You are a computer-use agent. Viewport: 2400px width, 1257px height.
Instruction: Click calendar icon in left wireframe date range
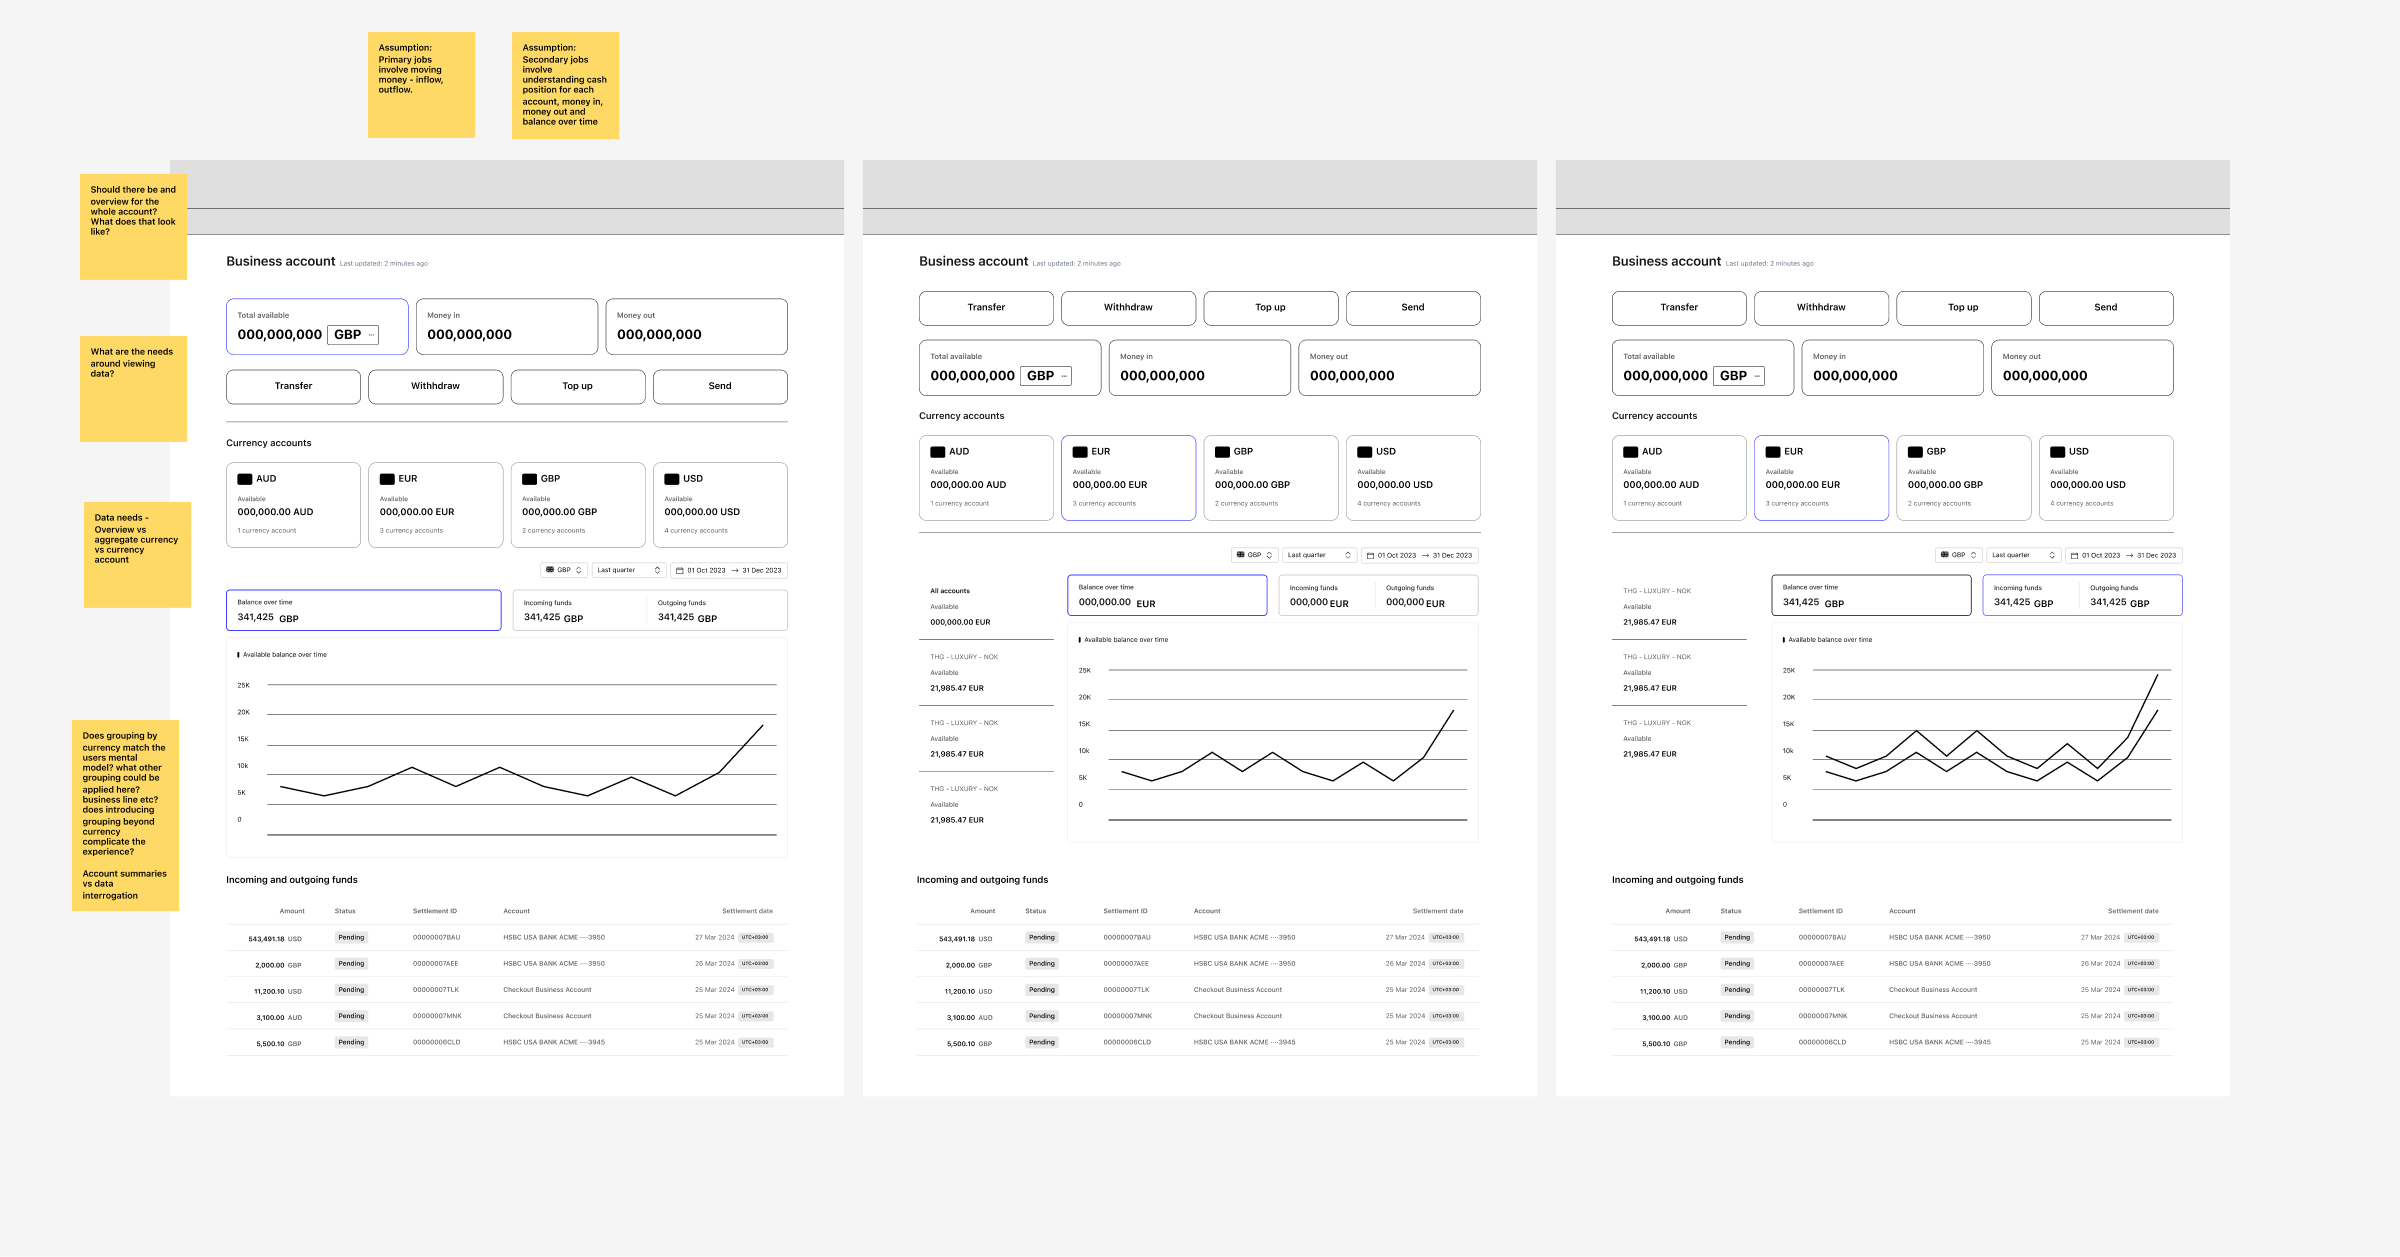(x=680, y=570)
